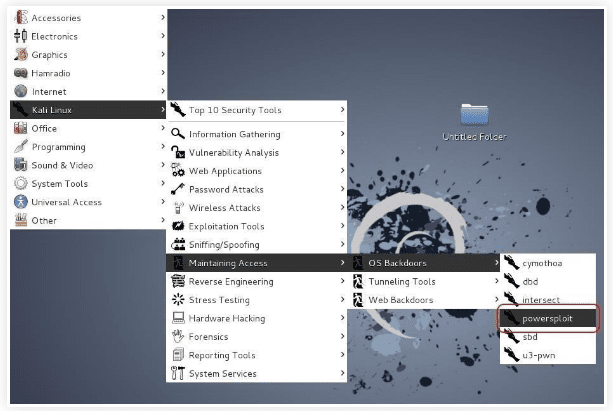This screenshot has height=411, width=613.
Task: Open the Reverse Engineering menu entry
Action: pyautogui.click(x=230, y=282)
